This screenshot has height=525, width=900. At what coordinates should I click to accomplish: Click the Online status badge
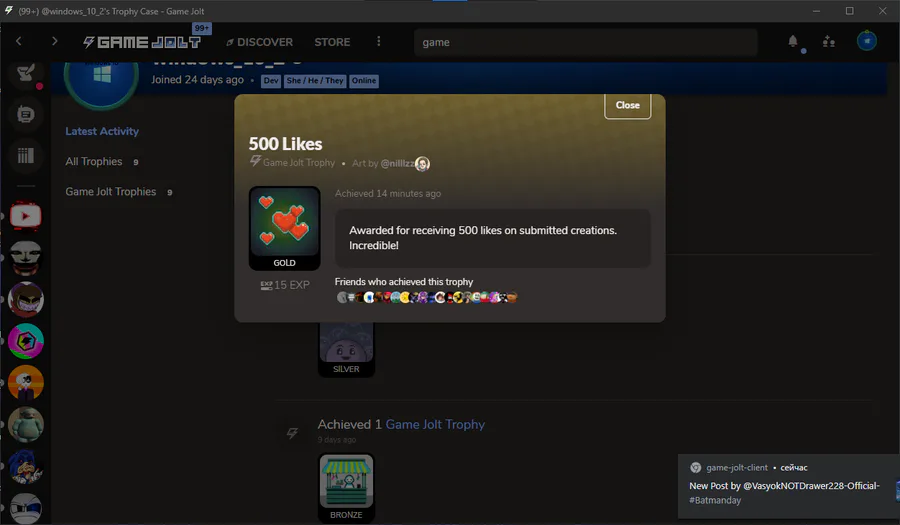(364, 81)
